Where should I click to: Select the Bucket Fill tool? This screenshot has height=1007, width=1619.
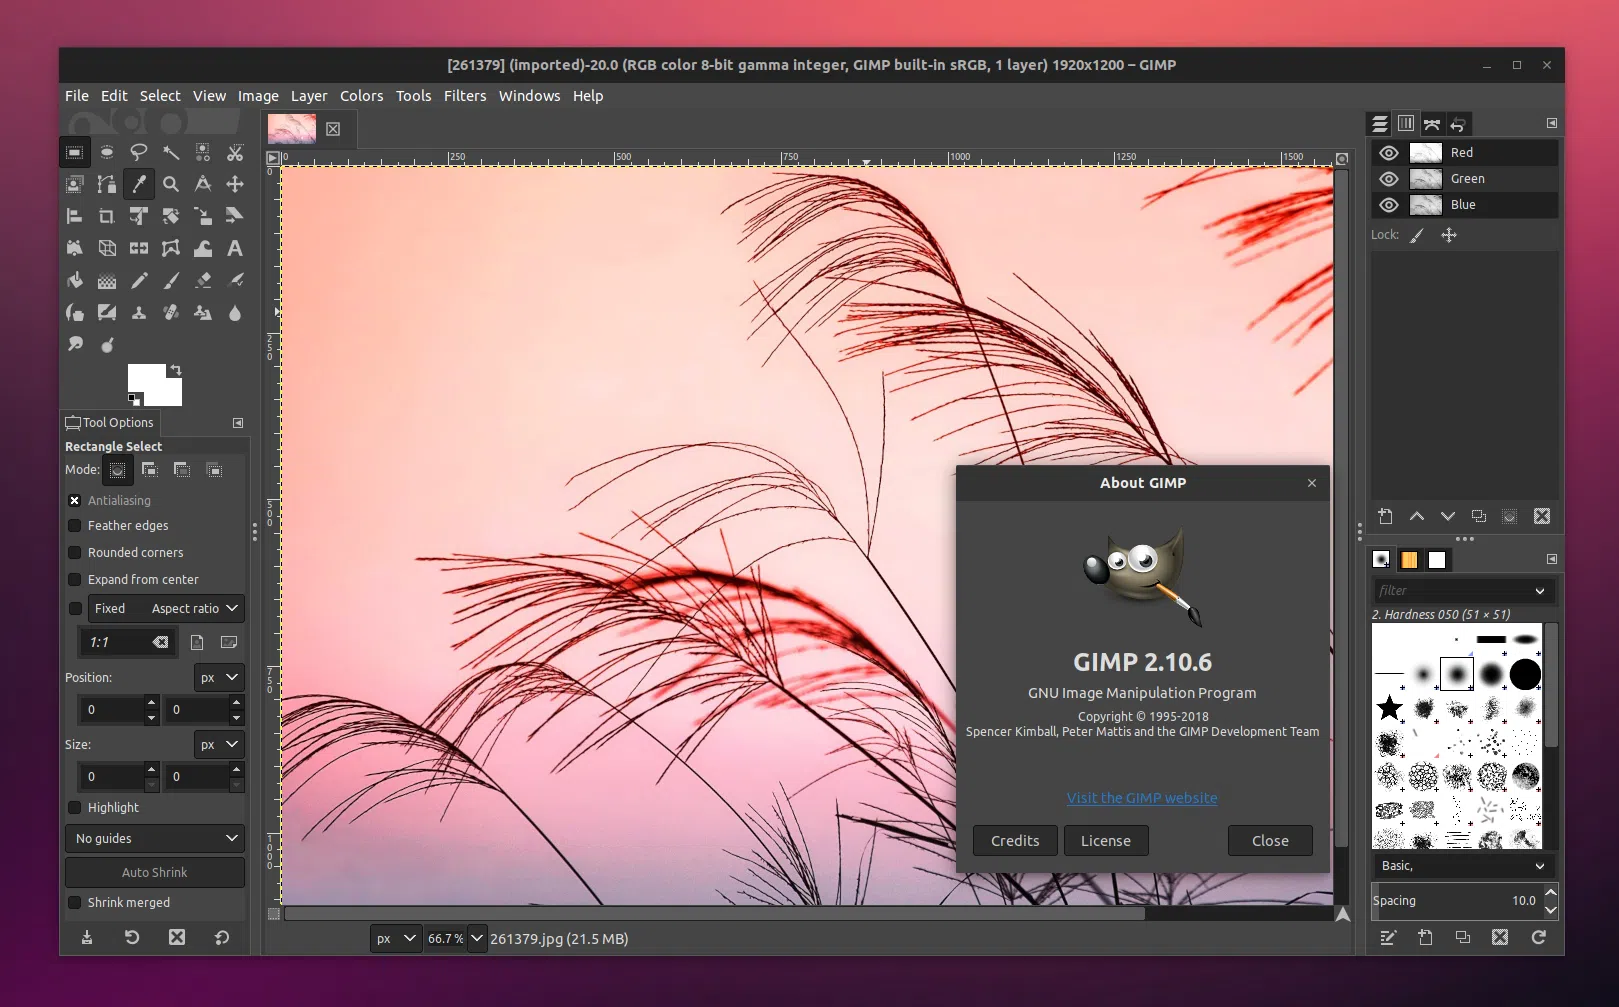tap(75, 280)
